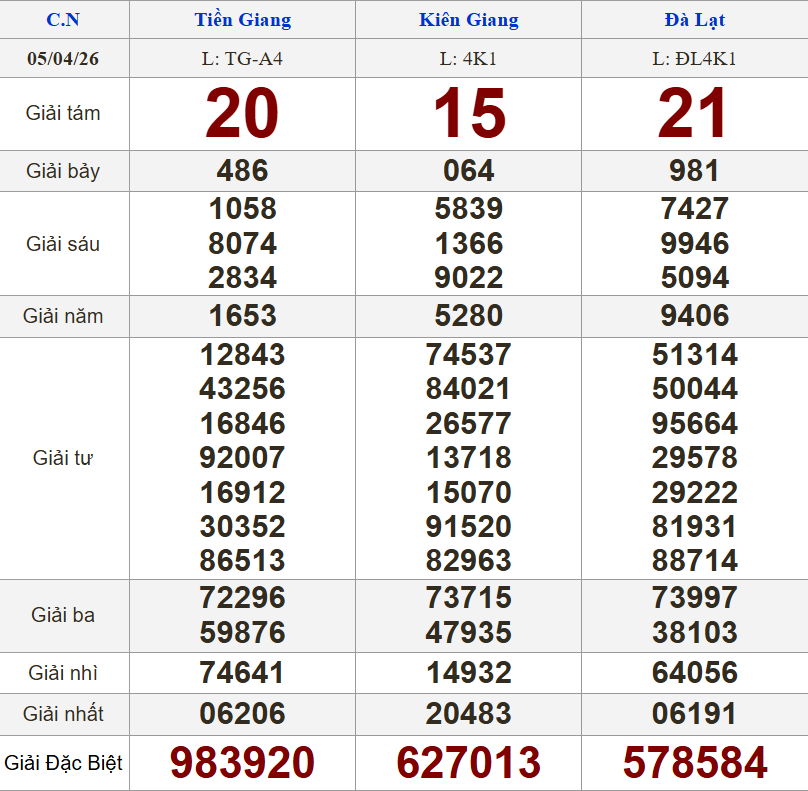The height and width of the screenshot is (791, 808).
Task: Open the Kiên Giang province link
Action: pos(468,20)
